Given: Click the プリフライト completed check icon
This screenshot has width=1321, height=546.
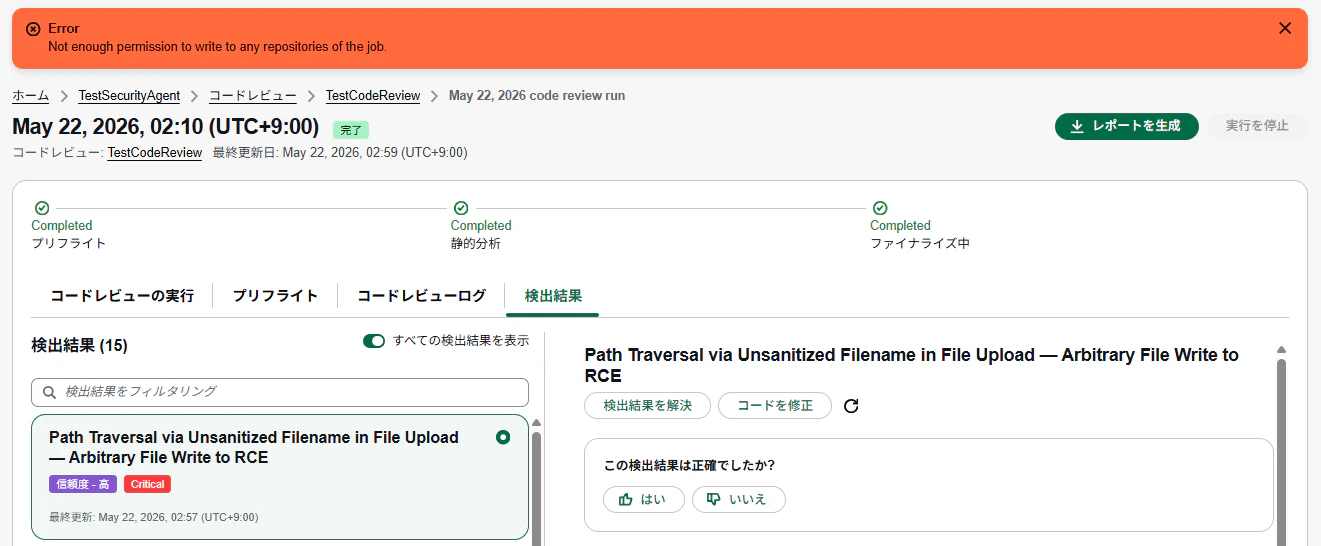Looking at the screenshot, I should tap(41, 208).
